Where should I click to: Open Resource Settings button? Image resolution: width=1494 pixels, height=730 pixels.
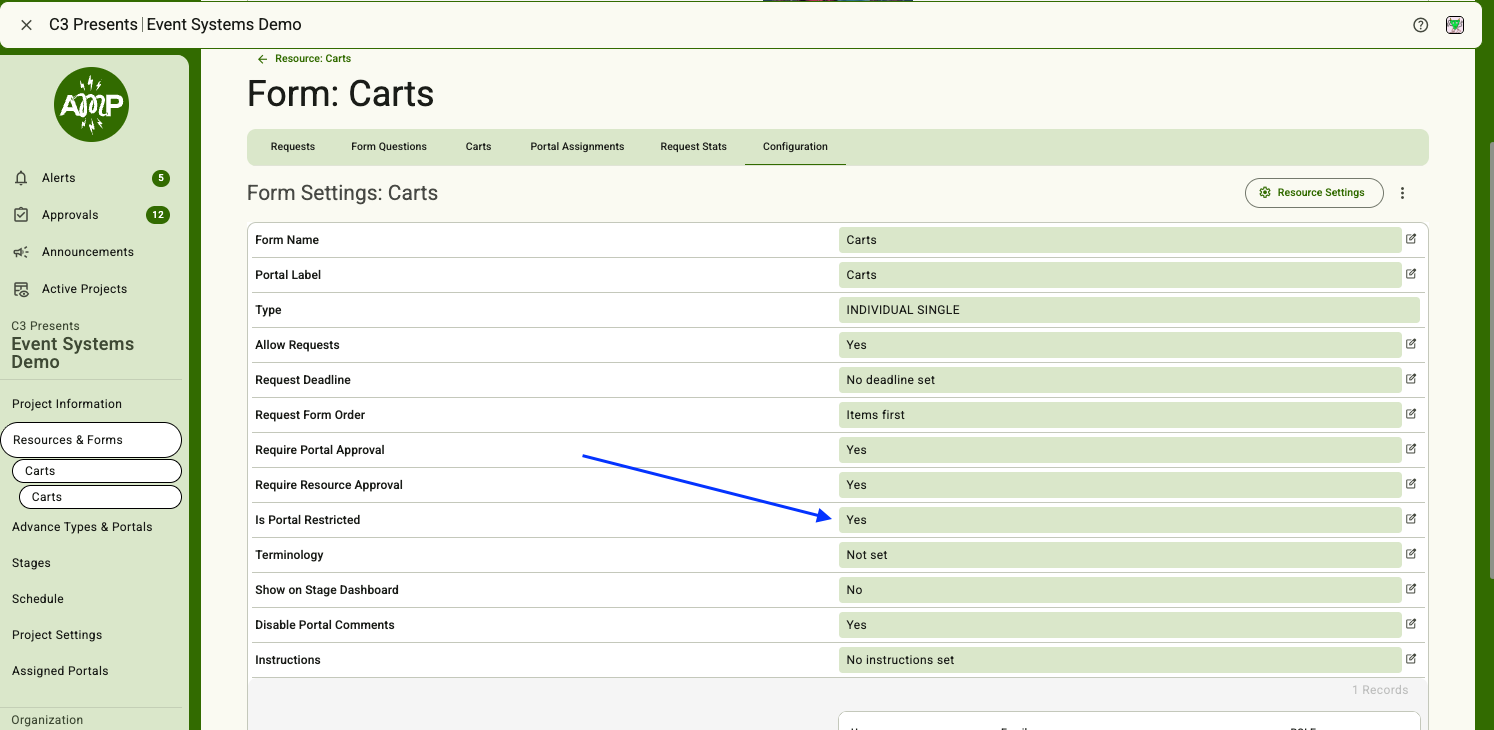point(1314,193)
